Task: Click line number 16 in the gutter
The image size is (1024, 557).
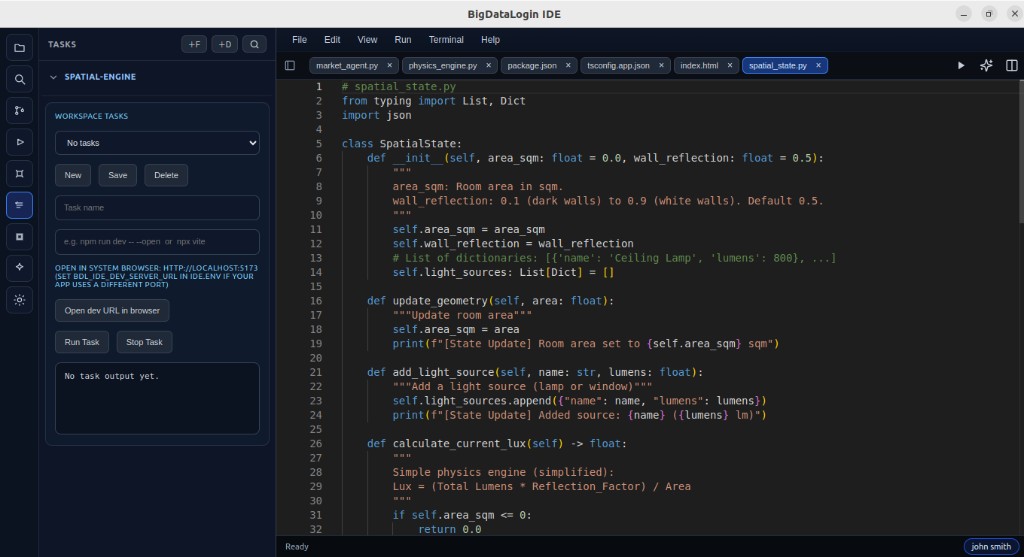Action: pyautogui.click(x=316, y=301)
